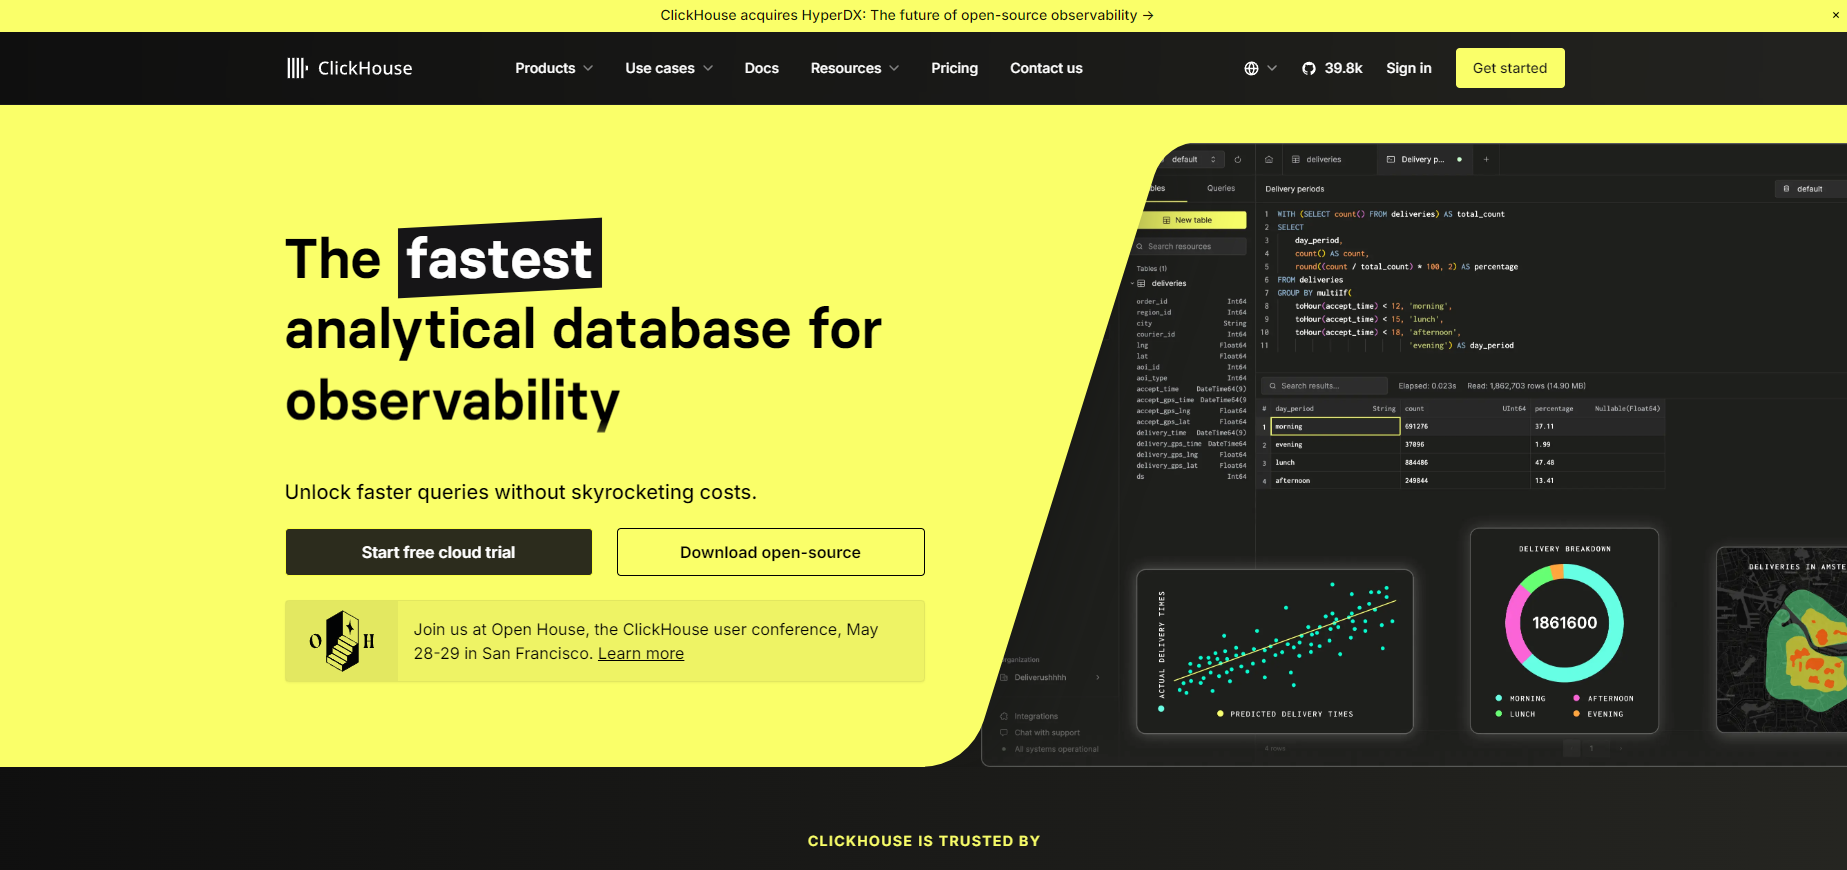
Task: Click the plus icon to add tab
Action: (1486, 159)
